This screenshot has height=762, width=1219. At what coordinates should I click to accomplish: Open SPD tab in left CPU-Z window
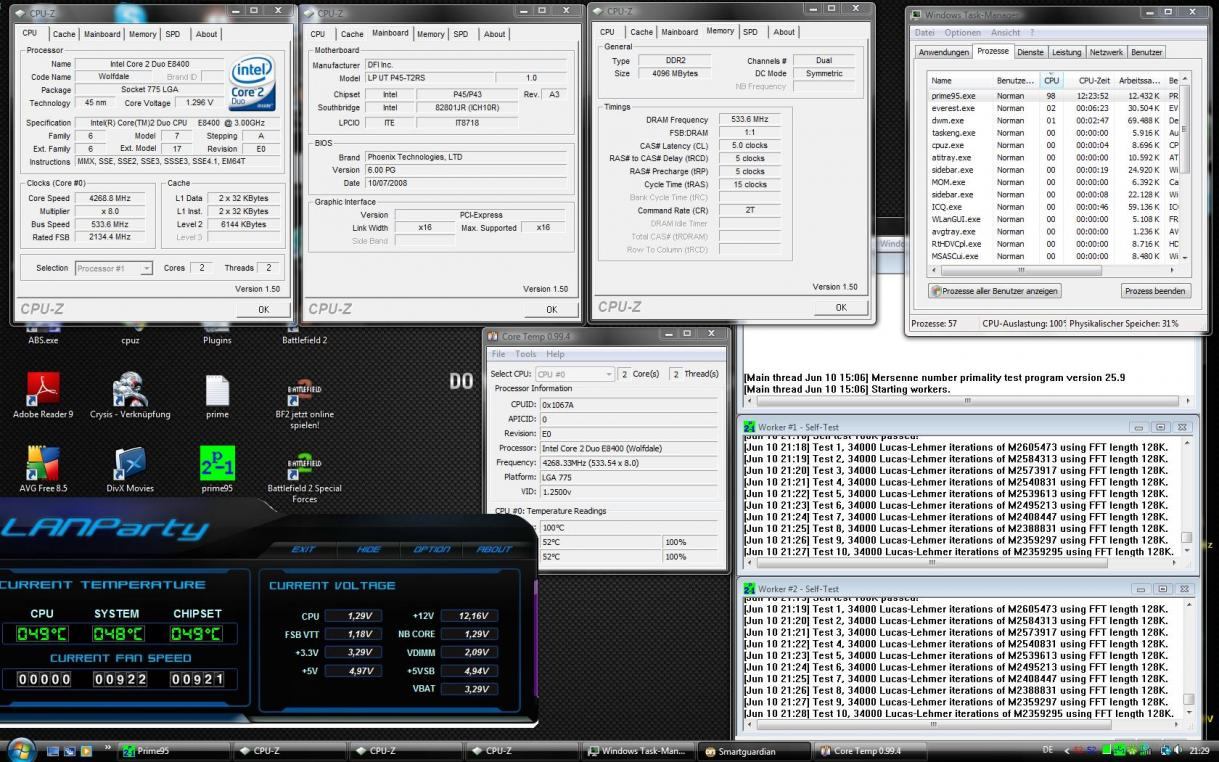click(x=173, y=34)
